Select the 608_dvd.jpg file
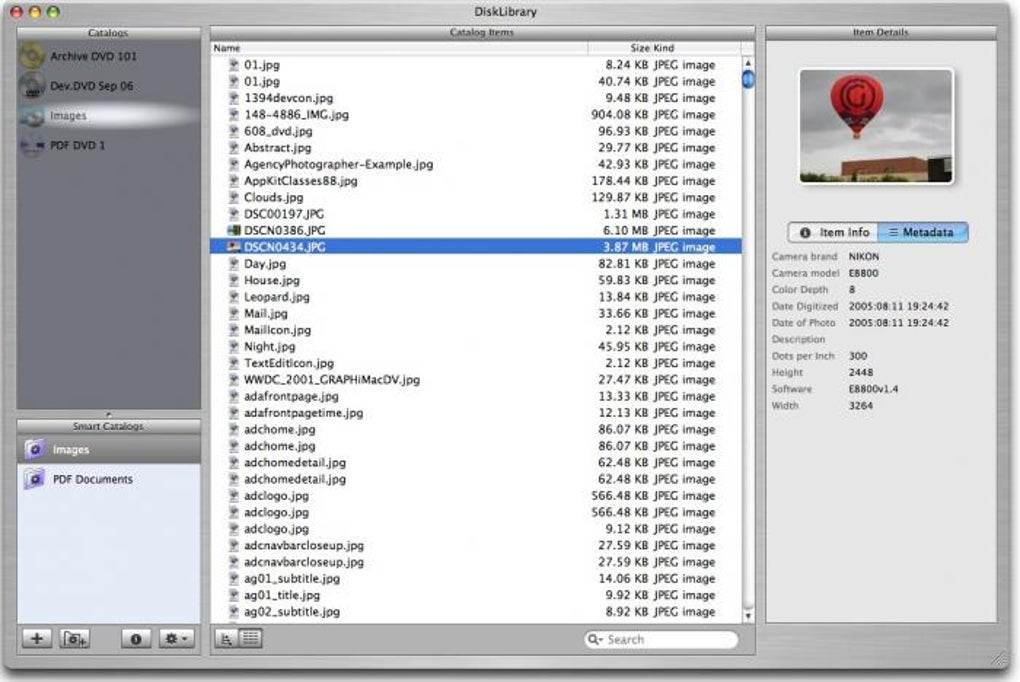The height and width of the screenshot is (682, 1020). (476, 131)
